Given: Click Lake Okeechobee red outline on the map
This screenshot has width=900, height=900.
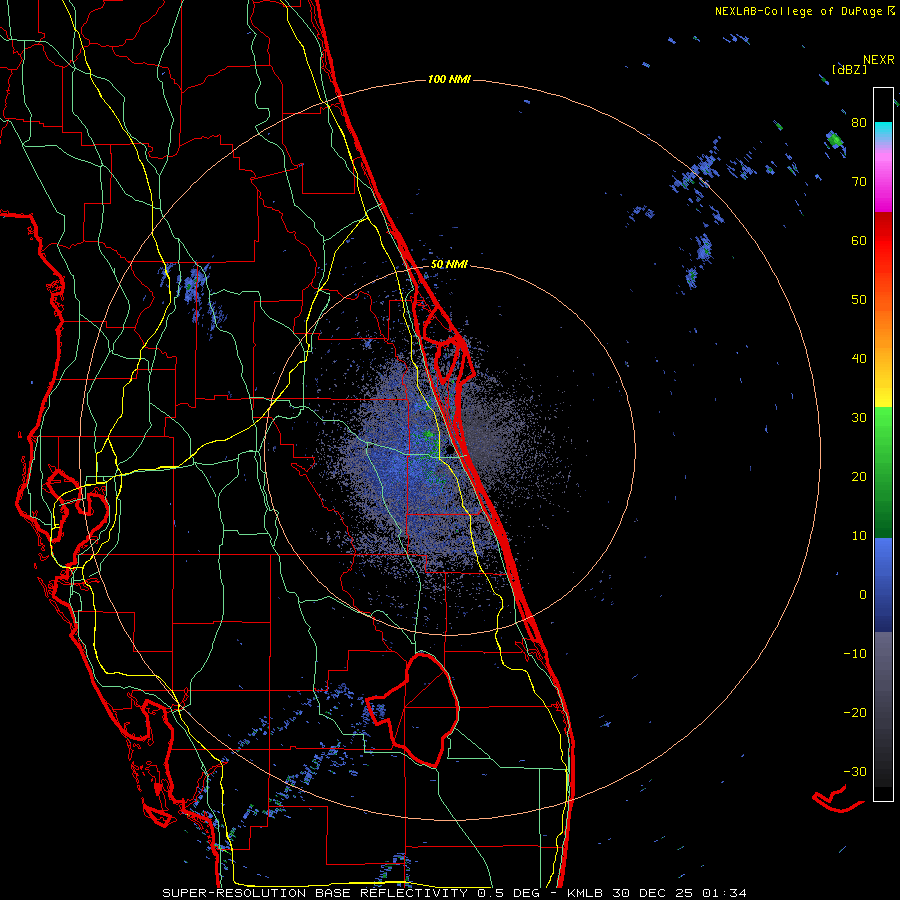Looking at the screenshot, I should point(414,709).
